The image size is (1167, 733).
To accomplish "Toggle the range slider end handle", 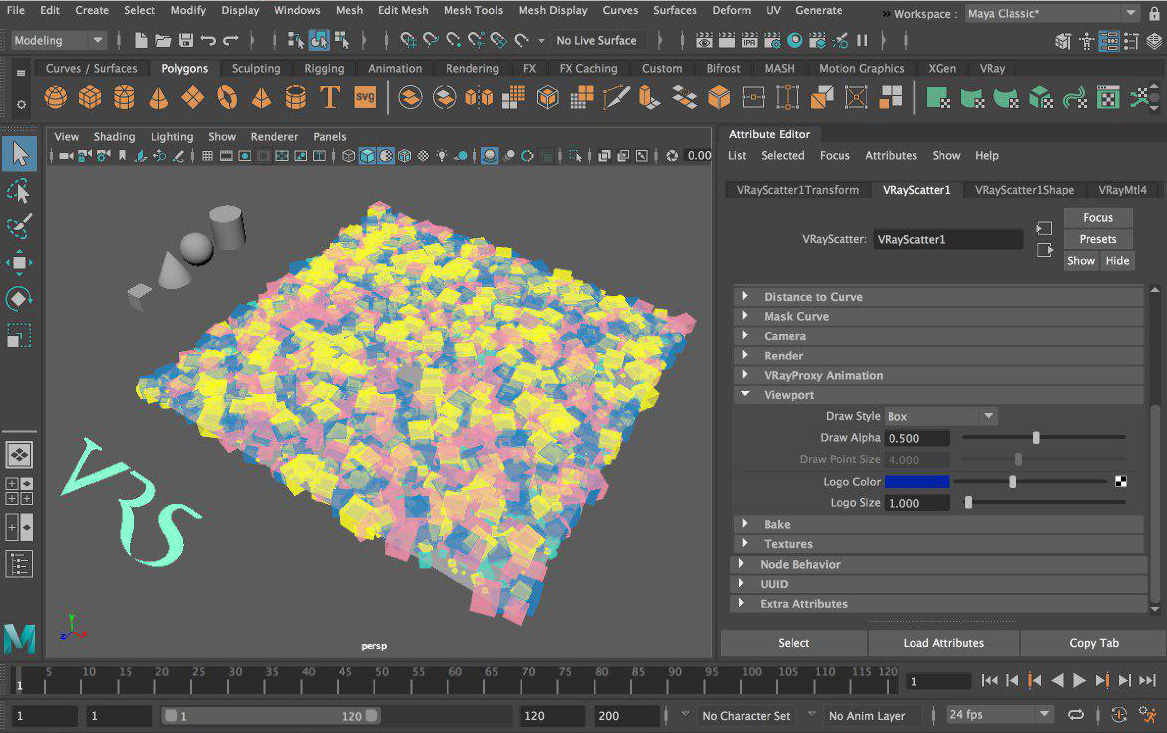I will [x=371, y=716].
